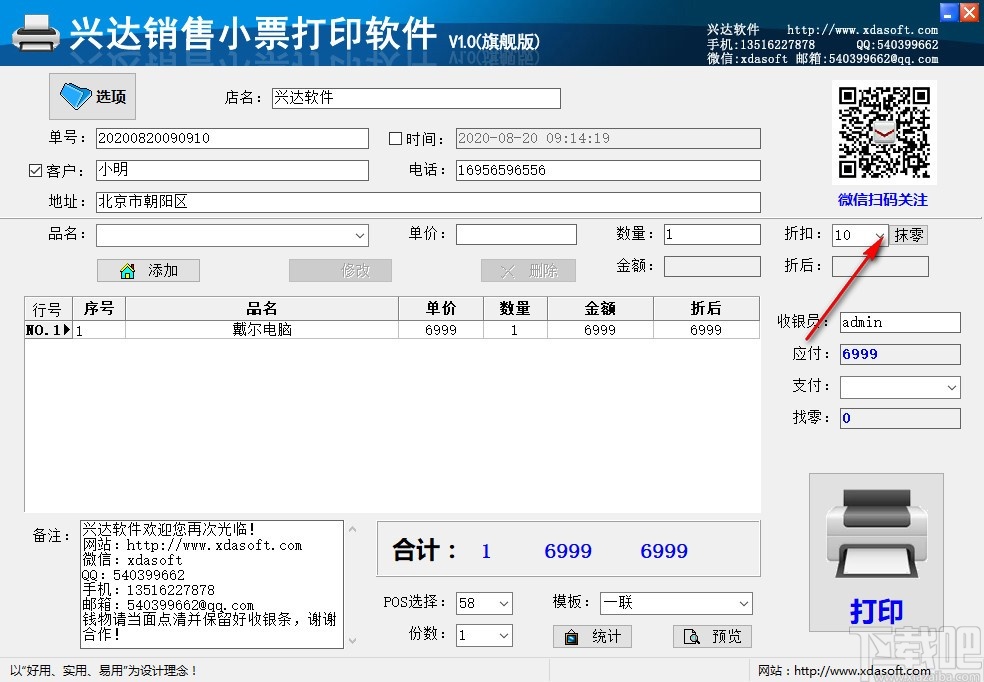Click the WeChat QR code image
Screen dimensions: 984x682
click(x=884, y=132)
